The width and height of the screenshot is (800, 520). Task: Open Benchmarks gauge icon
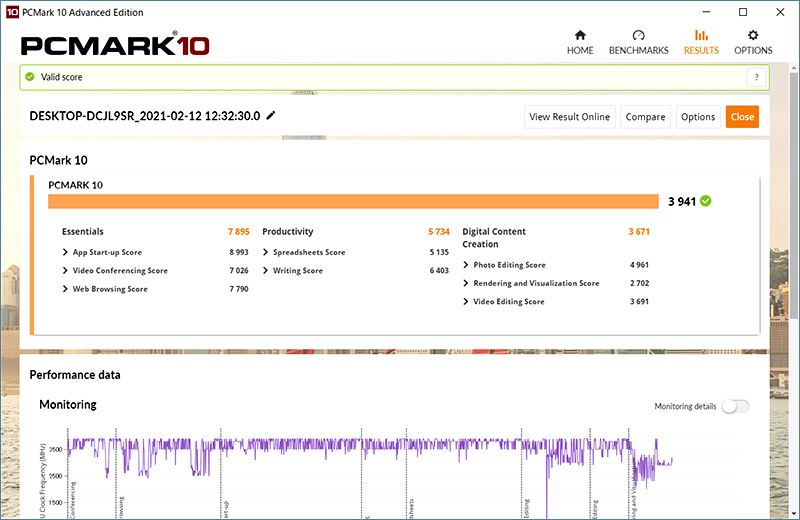[x=638, y=35]
